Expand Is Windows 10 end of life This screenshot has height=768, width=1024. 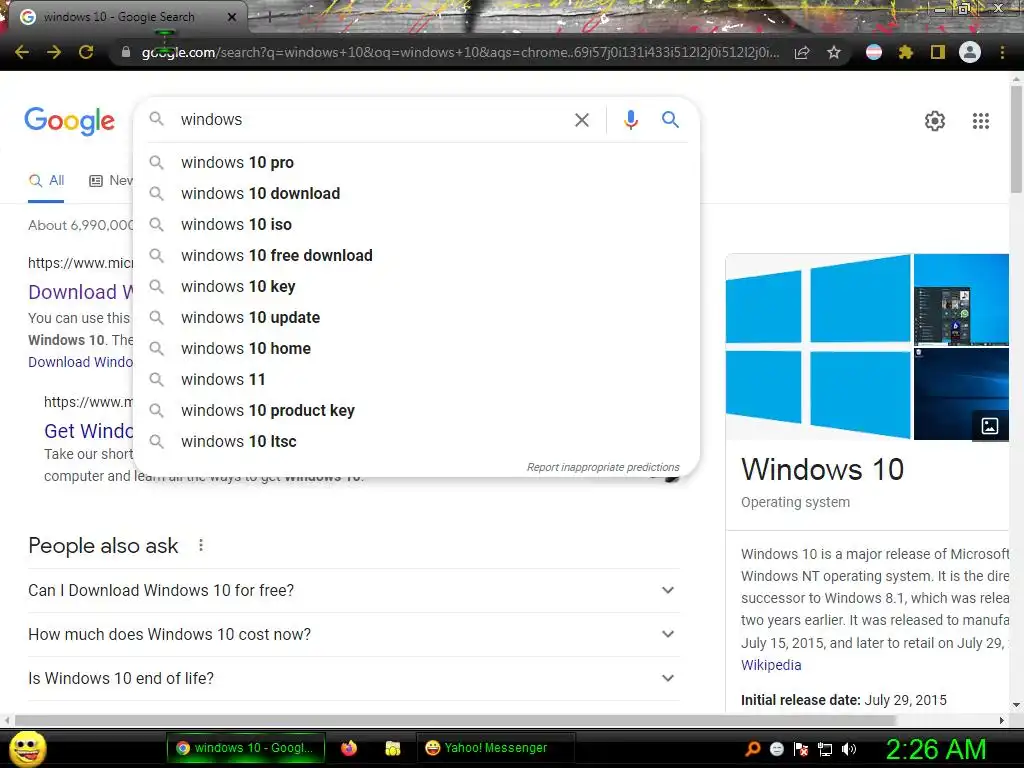354,679
